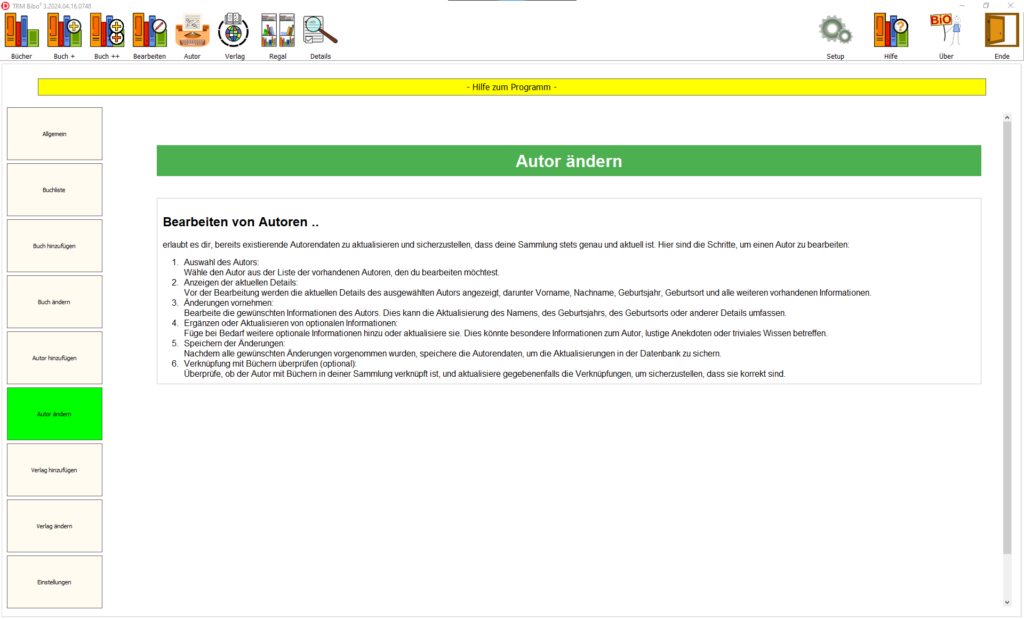Open the Bearbeiten edit book icon
The width and height of the screenshot is (1024, 619).
[150, 31]
